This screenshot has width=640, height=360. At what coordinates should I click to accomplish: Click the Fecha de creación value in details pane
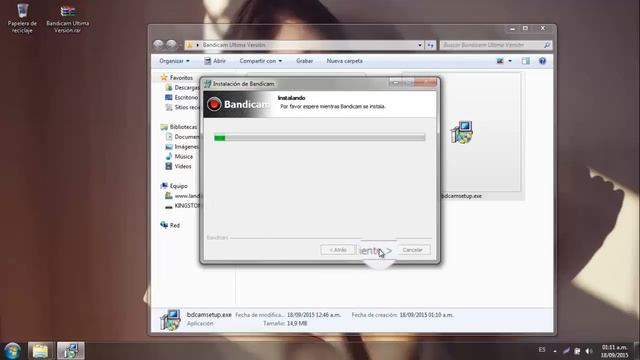tap(427, 315)
